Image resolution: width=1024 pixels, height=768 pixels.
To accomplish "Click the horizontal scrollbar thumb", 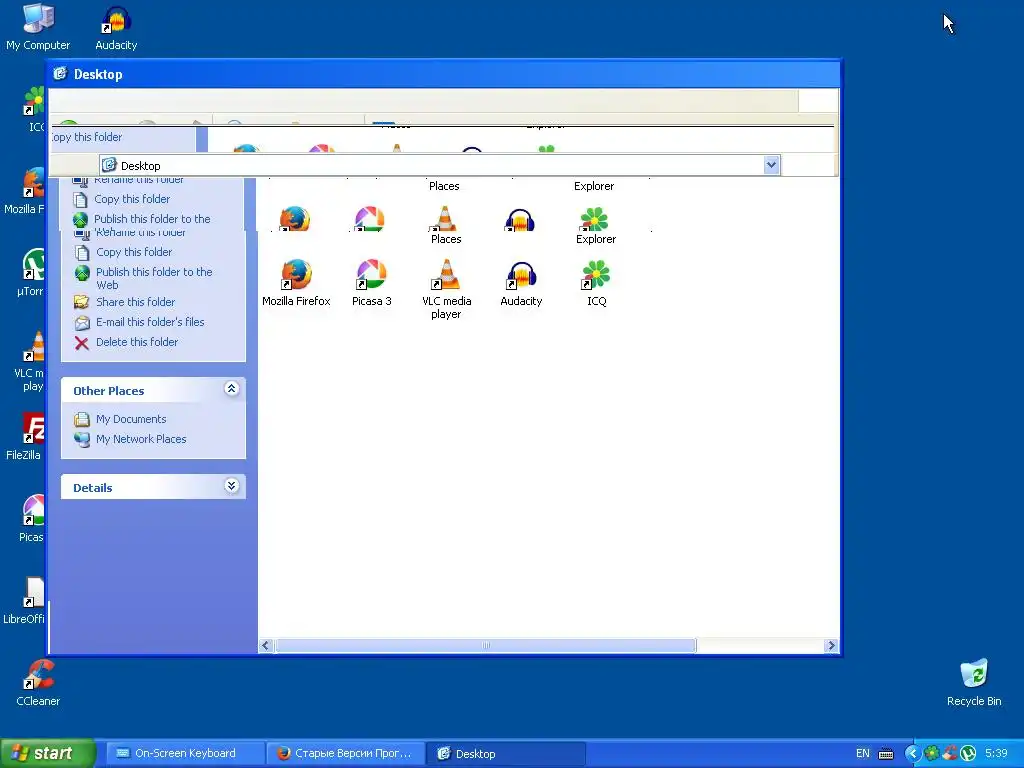I will coord(485,645).
